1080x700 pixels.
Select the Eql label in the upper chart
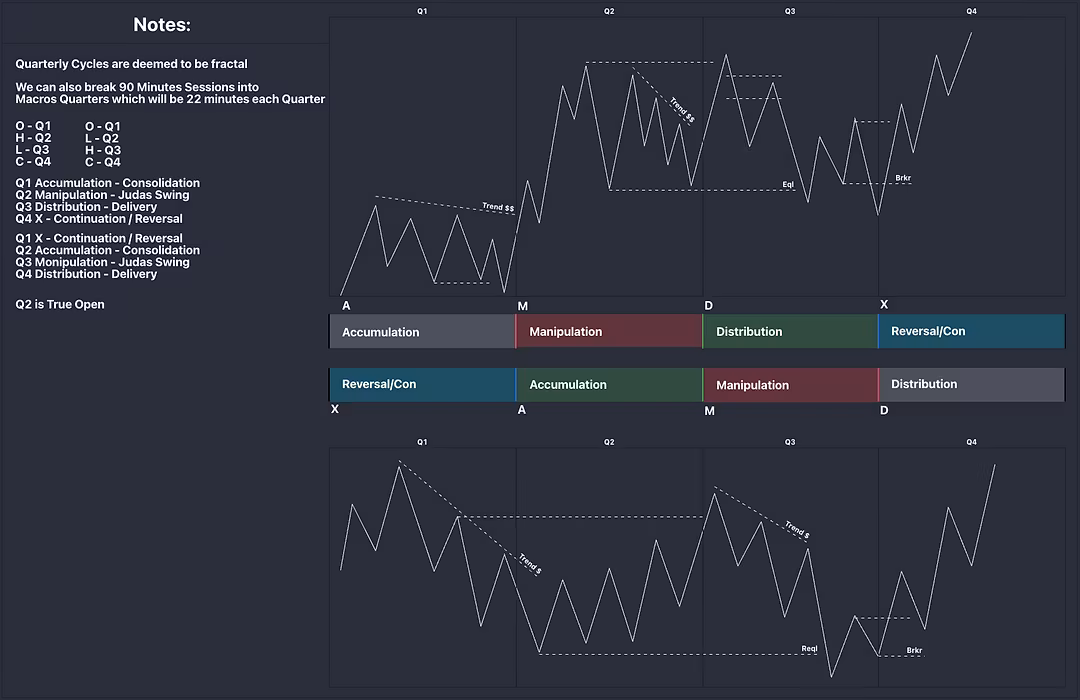click(x=788, y=185)
